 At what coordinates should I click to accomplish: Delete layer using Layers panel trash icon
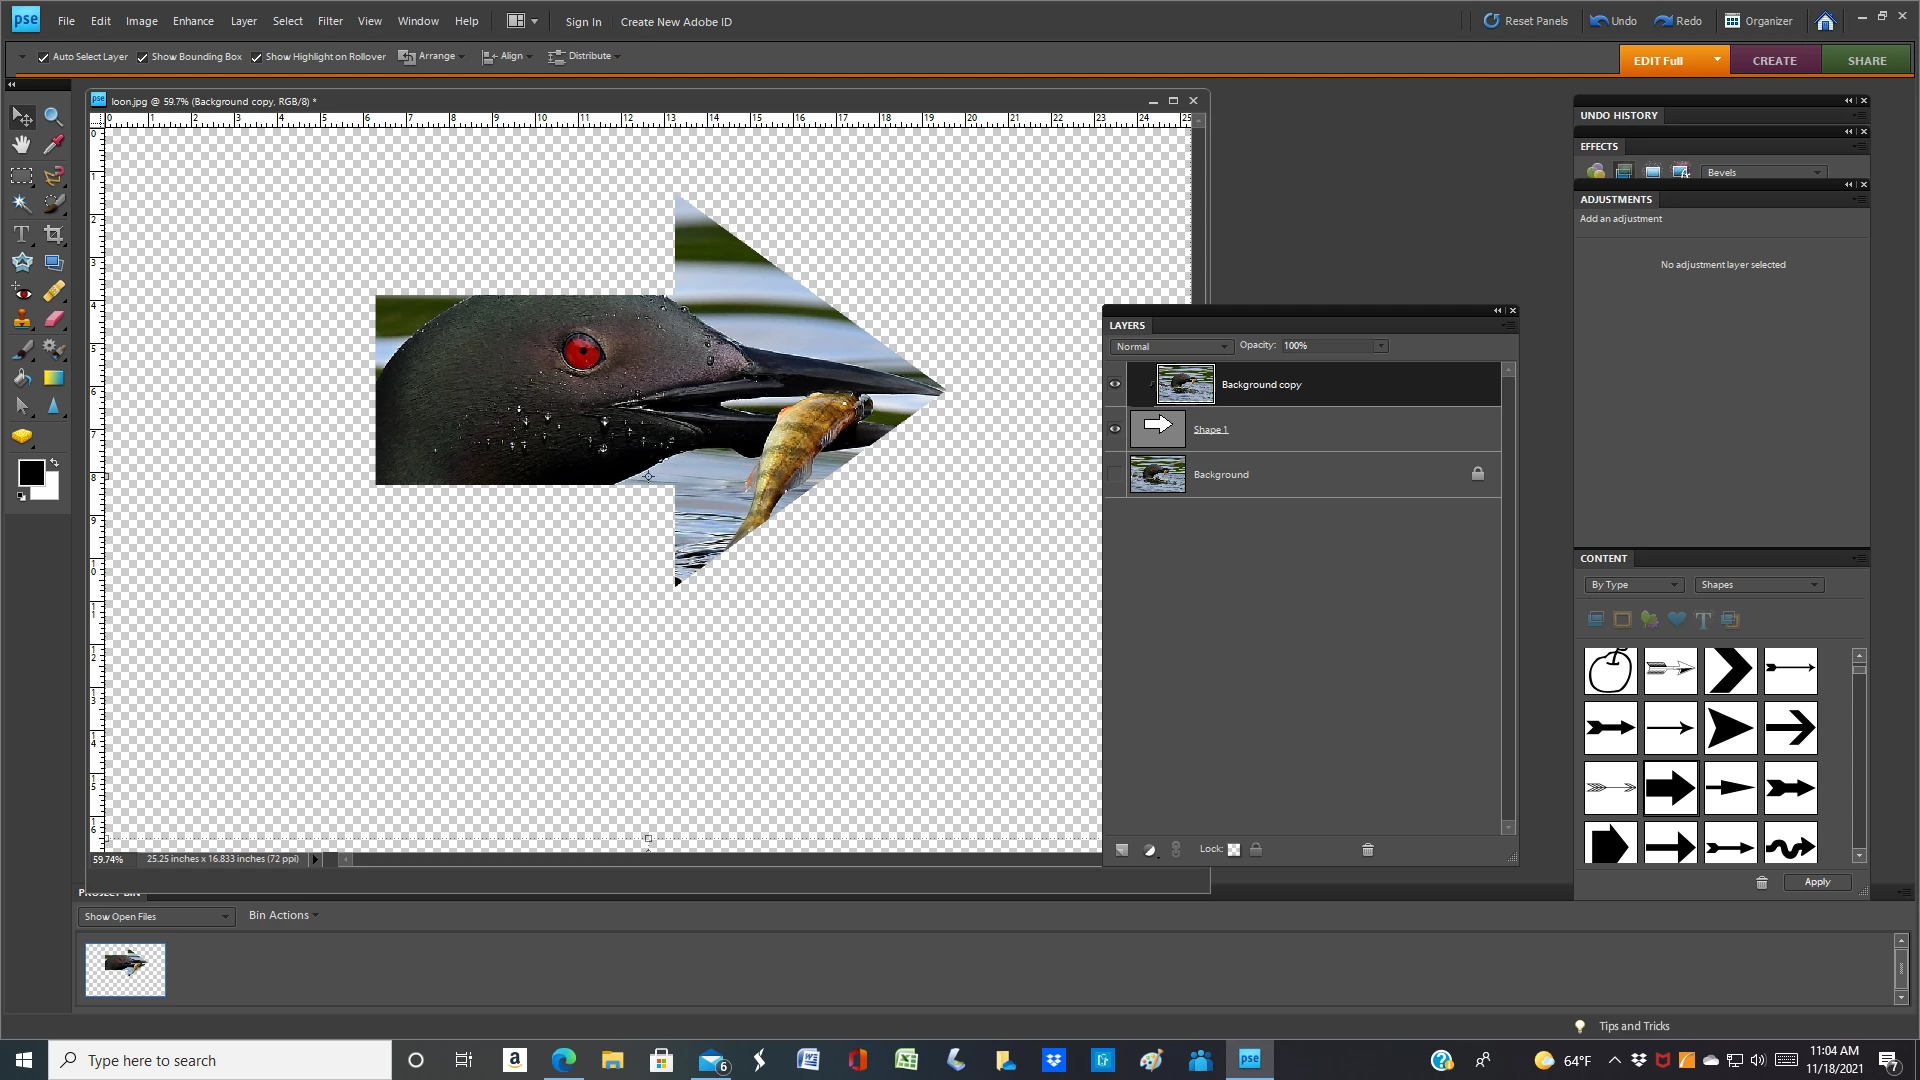point(1368,849)
